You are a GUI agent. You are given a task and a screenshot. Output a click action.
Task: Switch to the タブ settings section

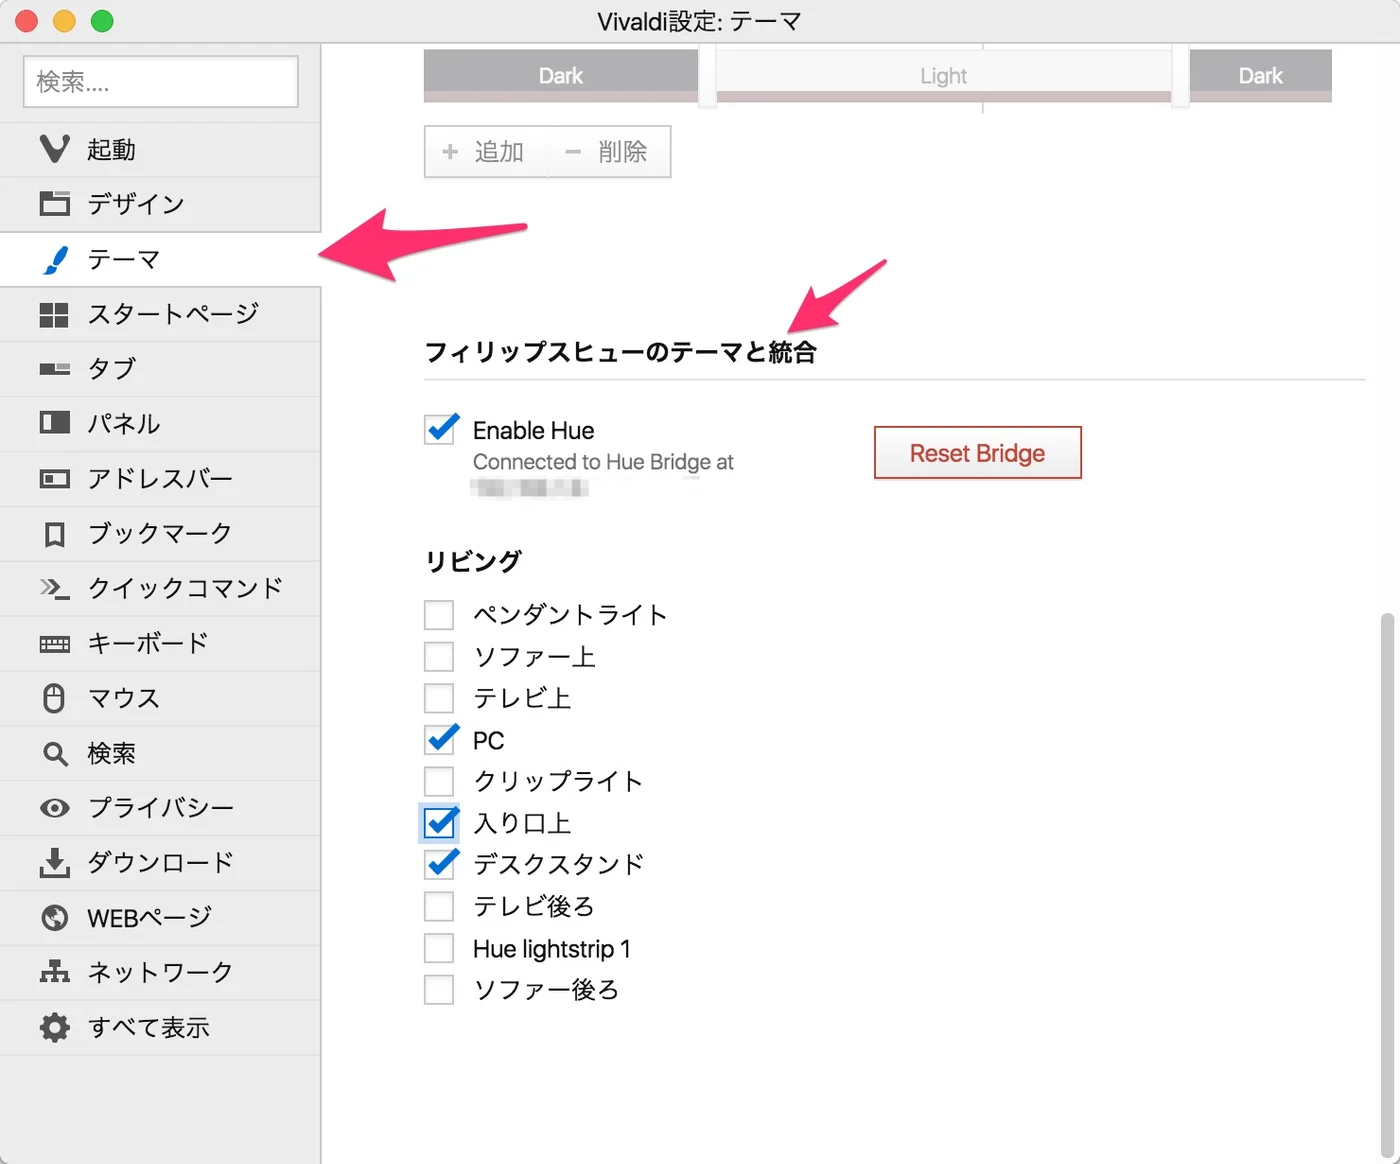[x=160, y=369]
